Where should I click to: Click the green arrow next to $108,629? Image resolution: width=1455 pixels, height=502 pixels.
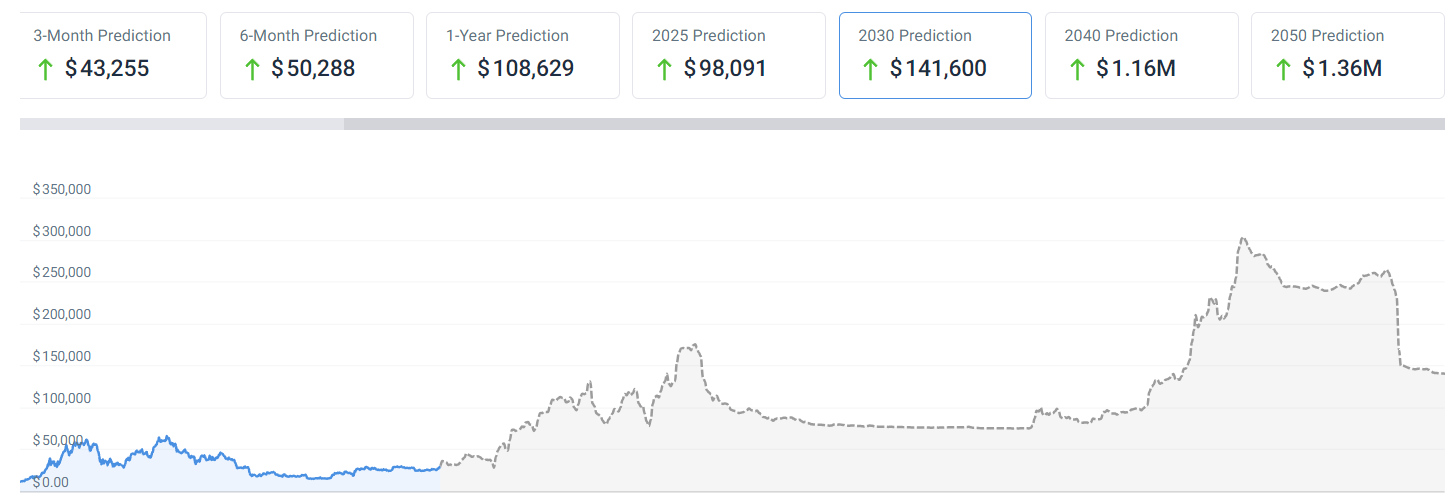tap(458, 69)
